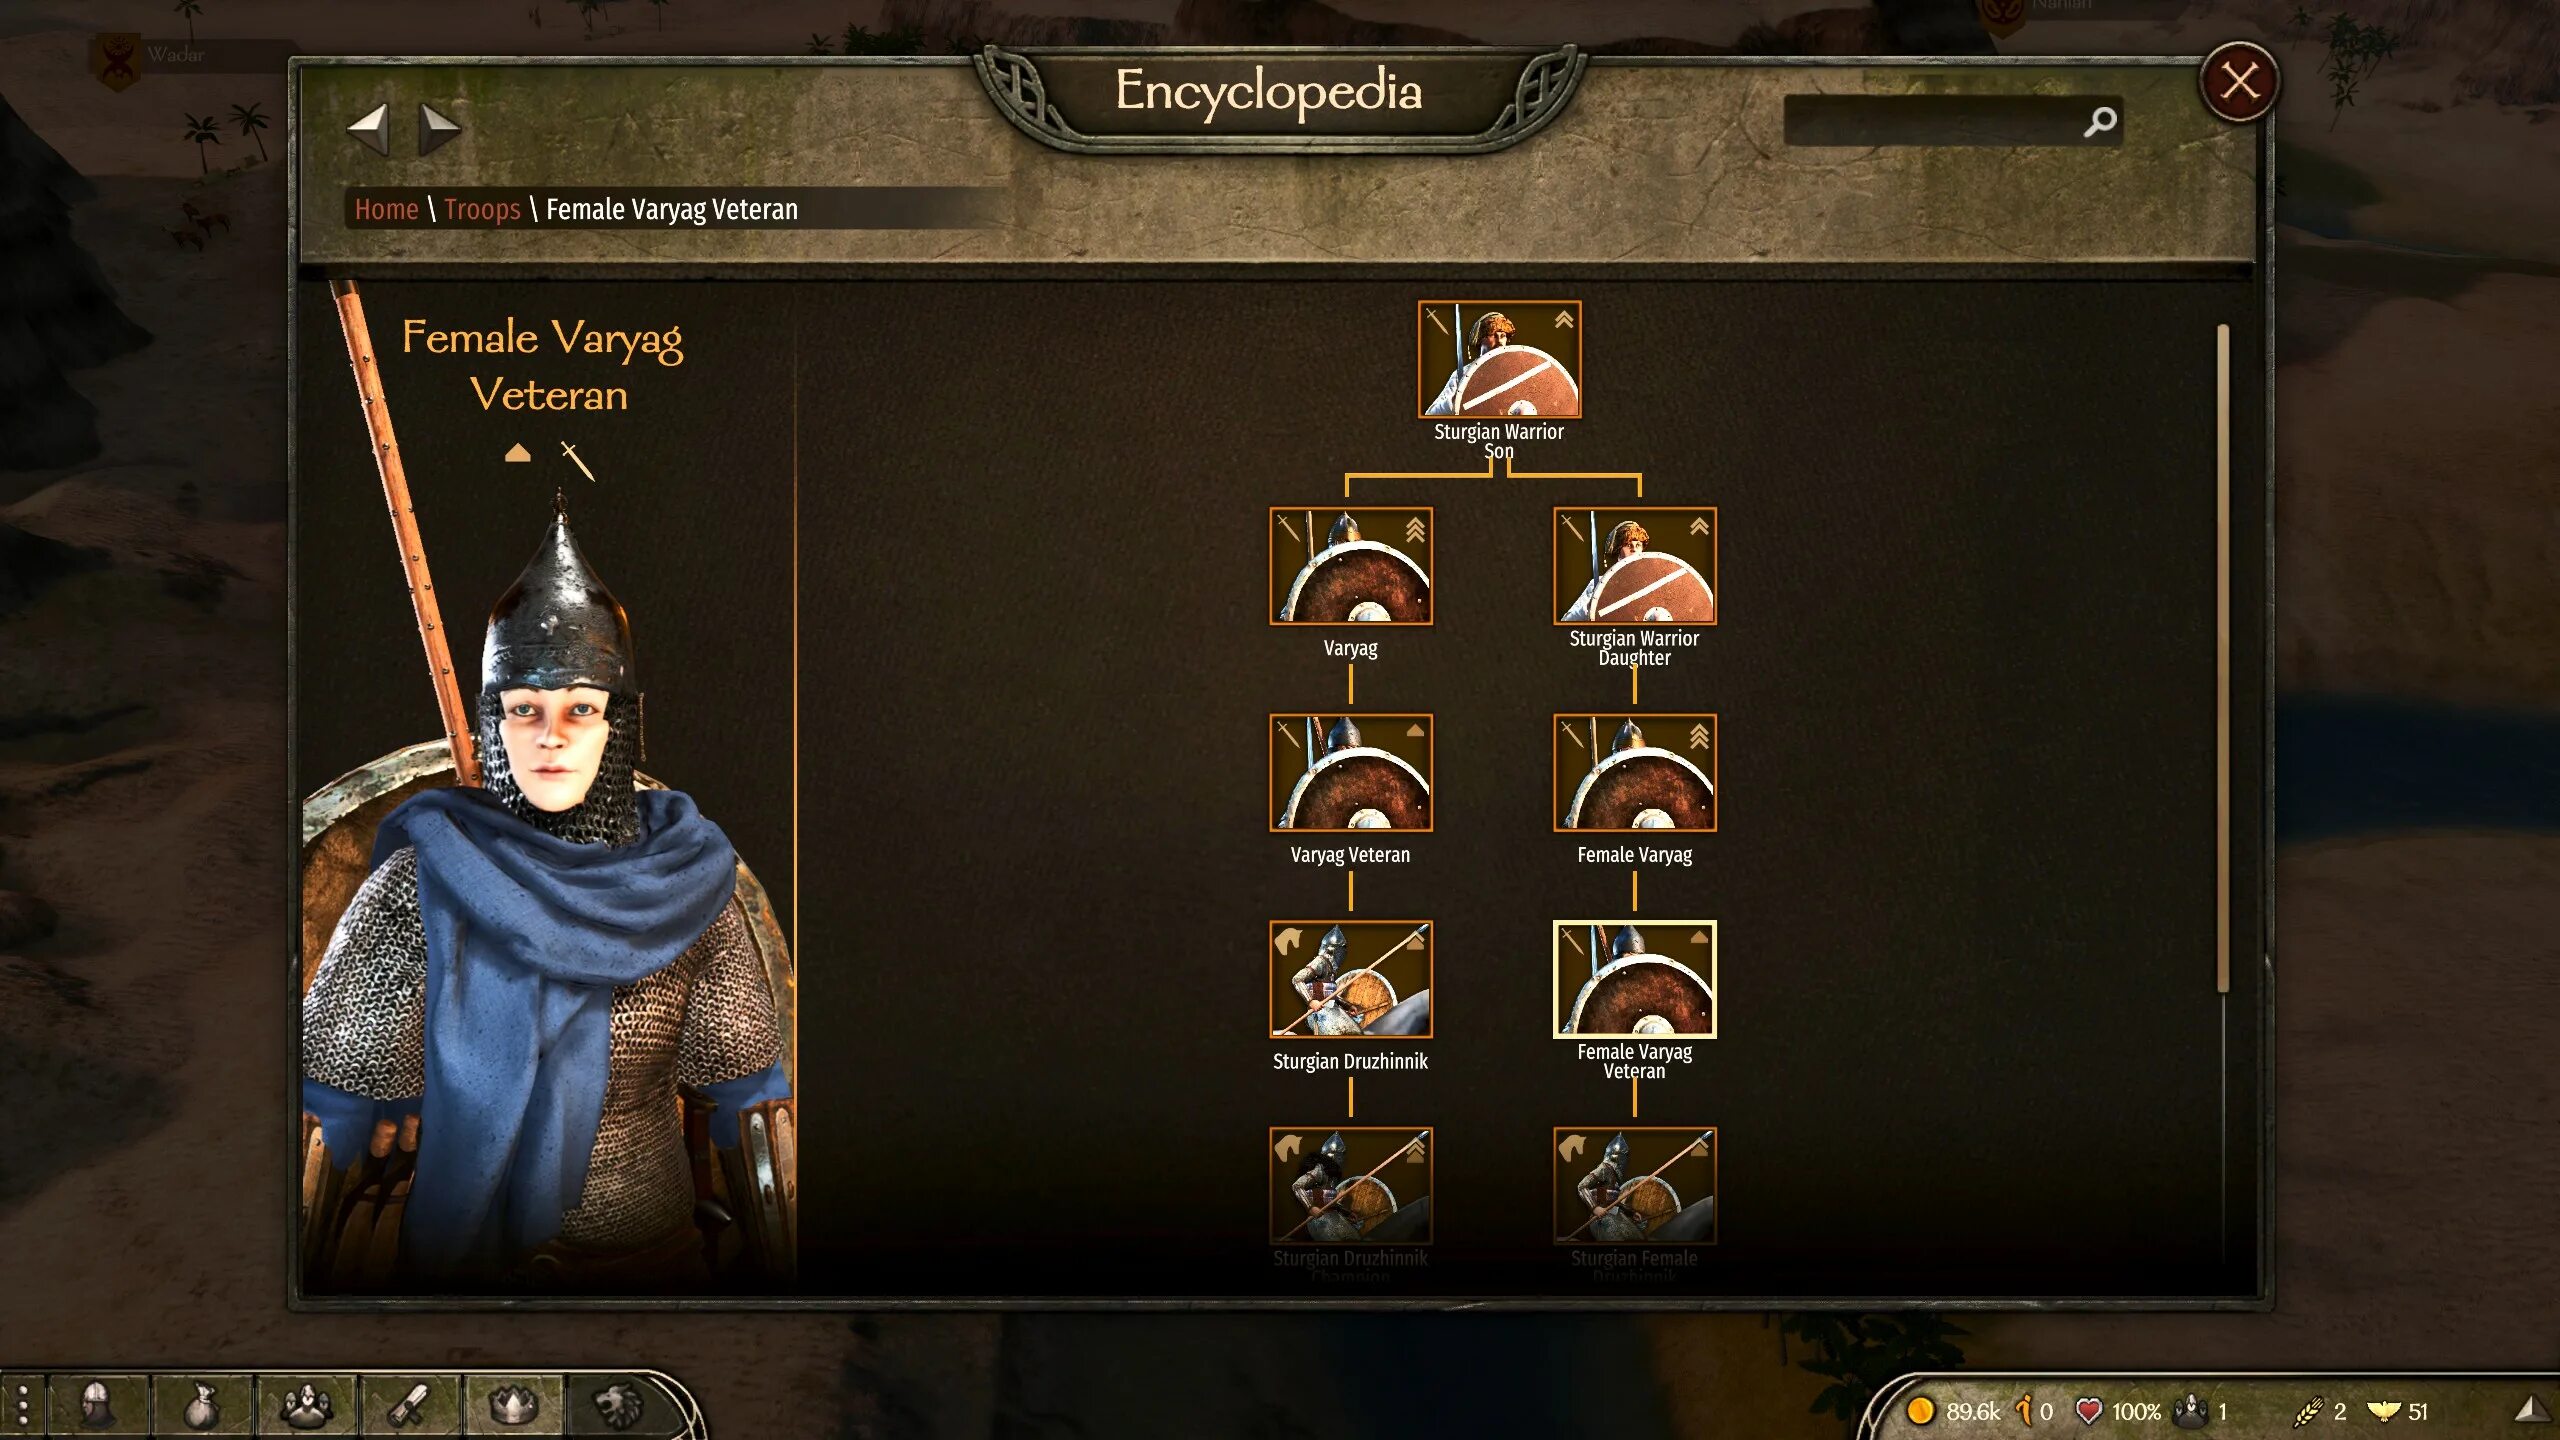This screenshot has width=2560, height=1440.
Task: Select the Varyag troop node
Action: 1351,566
